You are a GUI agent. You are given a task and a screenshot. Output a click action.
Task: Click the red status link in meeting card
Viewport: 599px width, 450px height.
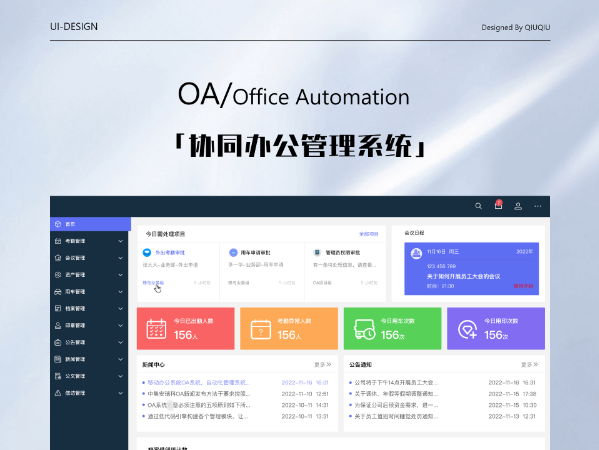click(x=523, y=286)
